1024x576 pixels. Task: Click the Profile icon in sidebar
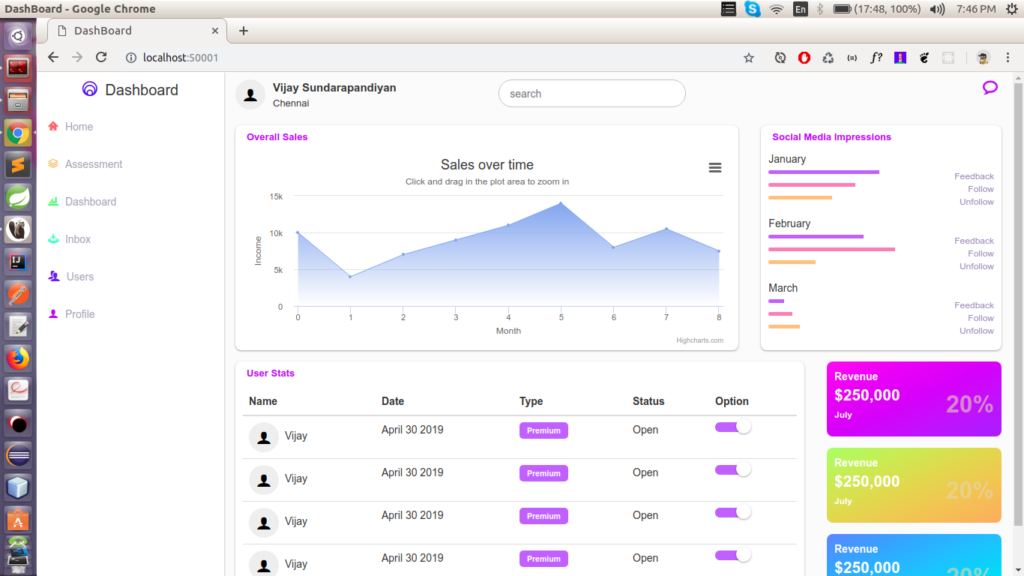(53, 314)
